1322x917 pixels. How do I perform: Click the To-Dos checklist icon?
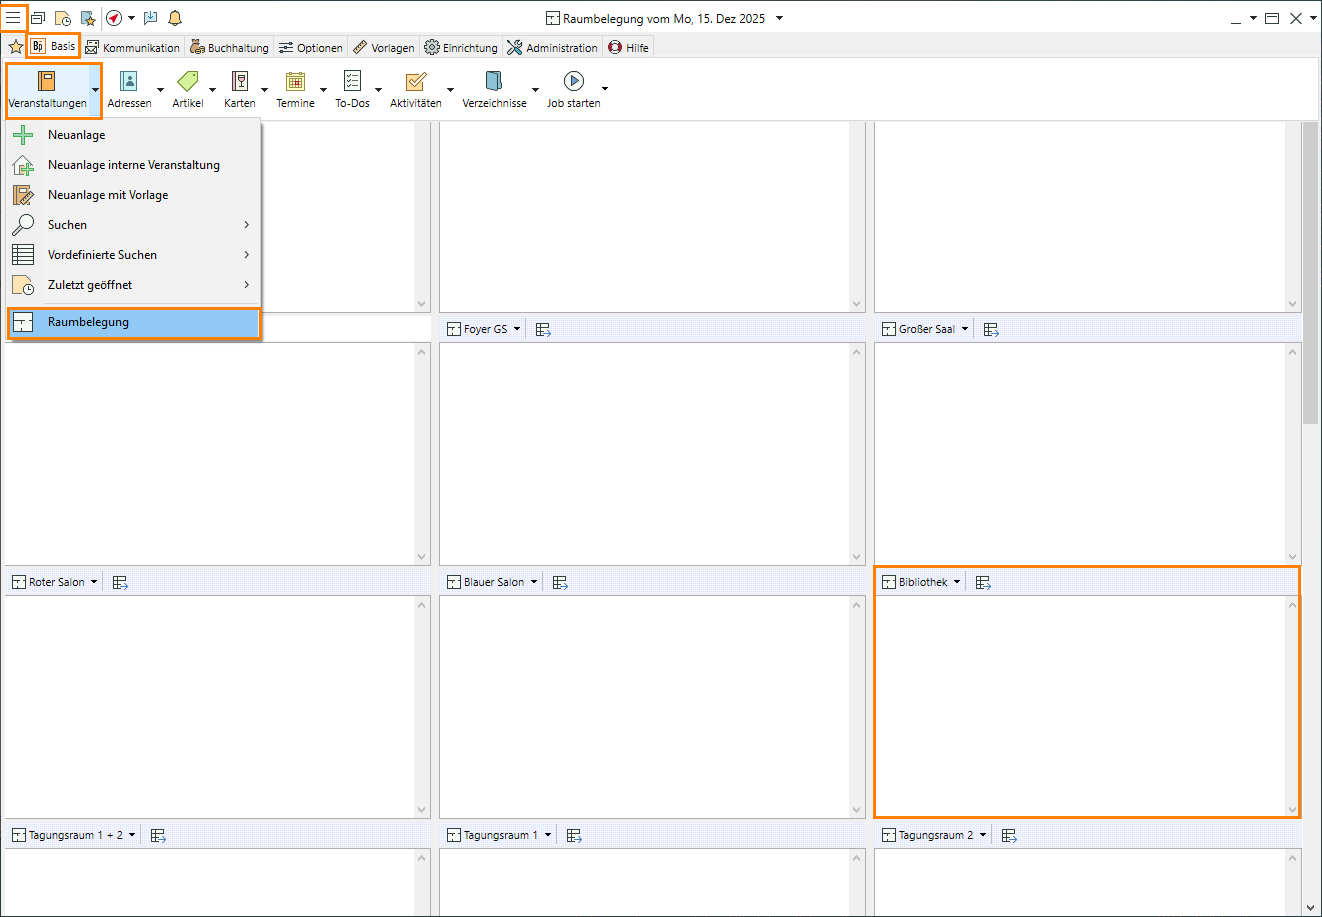click(352, 82)
